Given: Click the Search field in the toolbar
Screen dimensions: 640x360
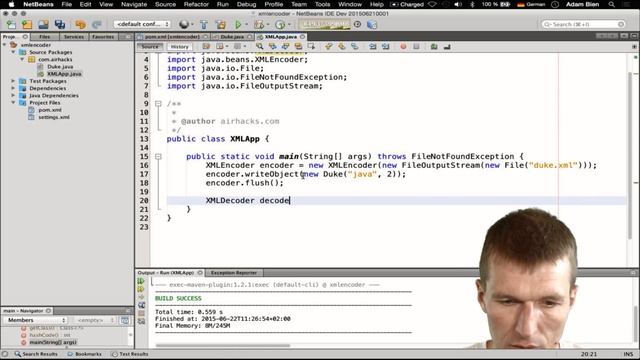Looking at the screenshot, I should (583, 24).
